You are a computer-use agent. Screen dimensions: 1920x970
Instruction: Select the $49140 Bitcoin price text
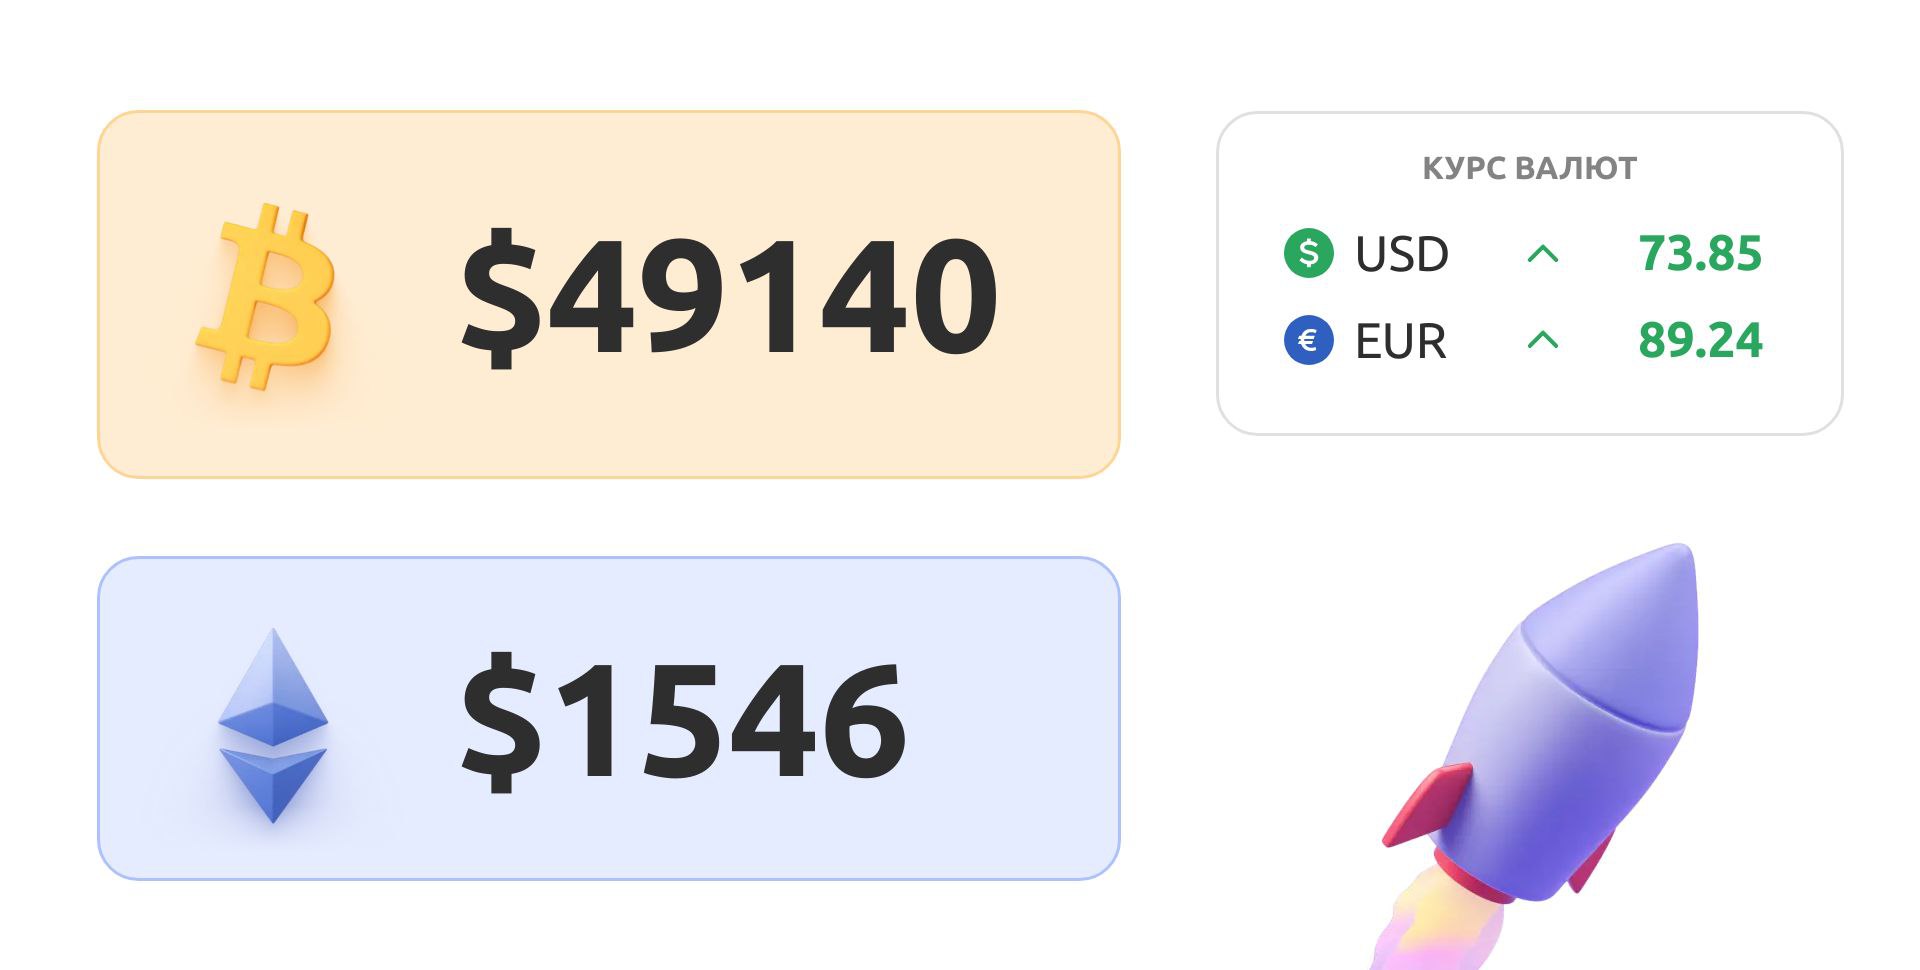pos(729,295)
